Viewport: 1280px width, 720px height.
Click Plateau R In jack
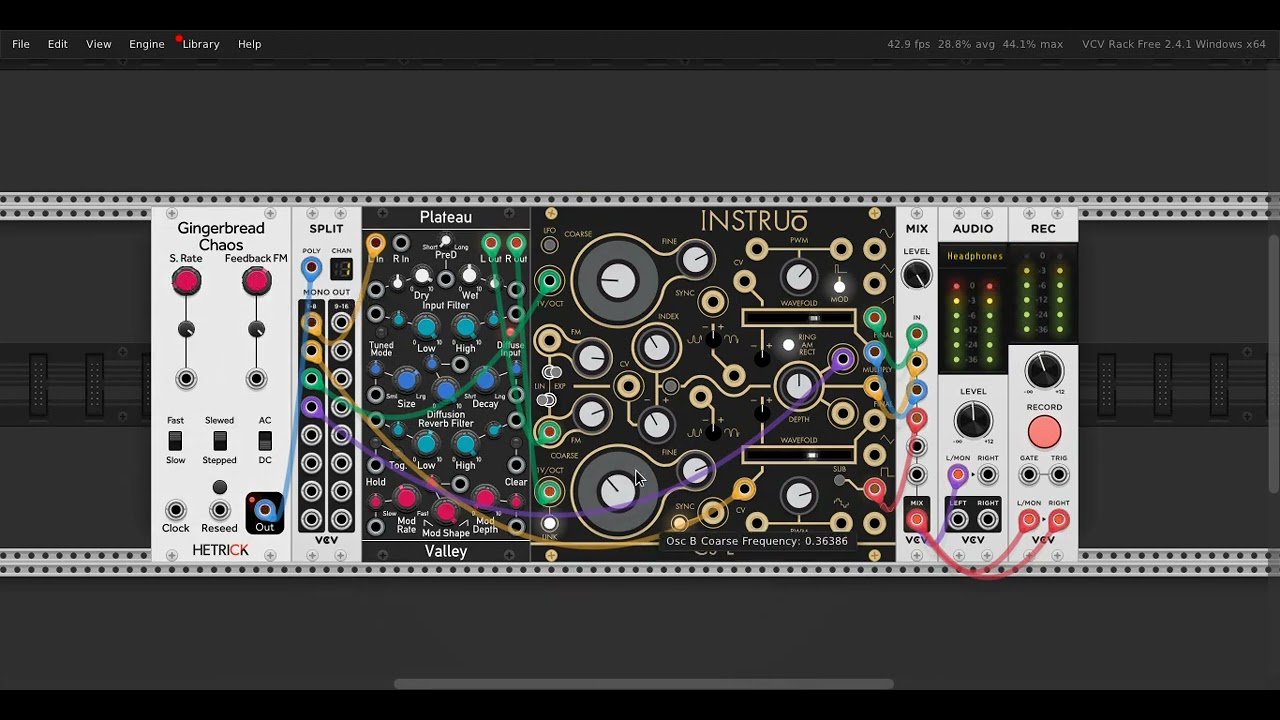[401, 243]
